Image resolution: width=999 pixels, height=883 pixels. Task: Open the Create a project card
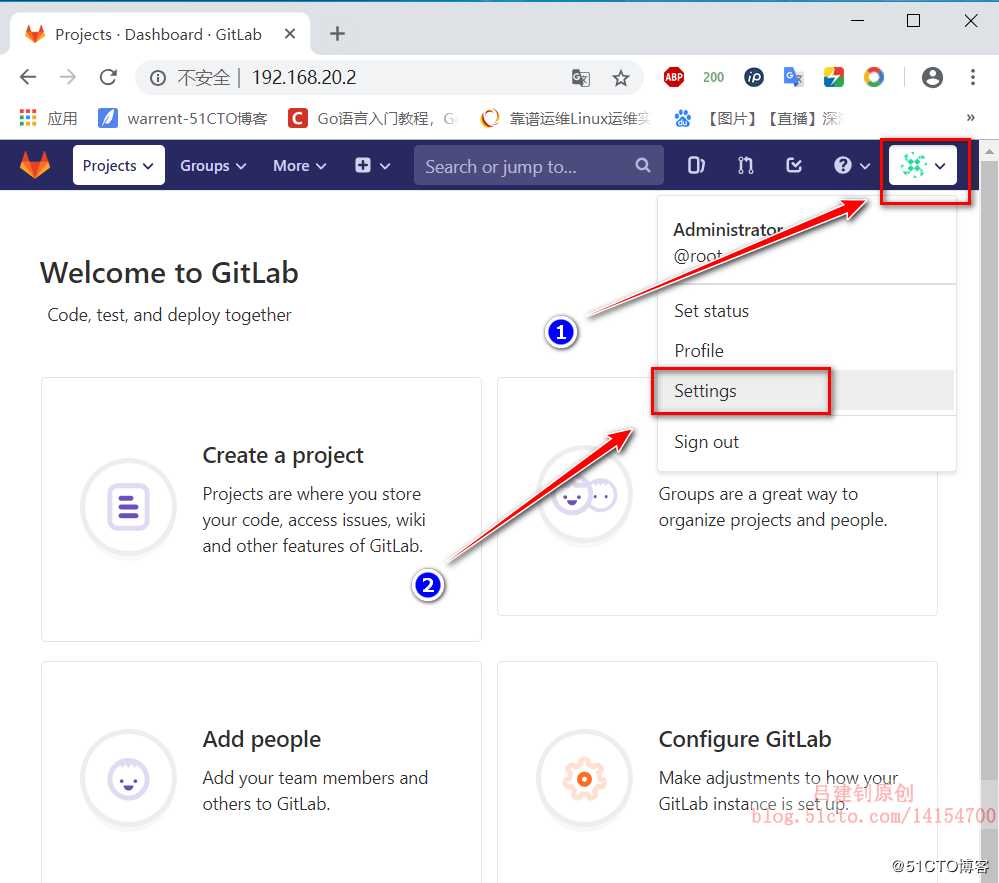(261, 509)
